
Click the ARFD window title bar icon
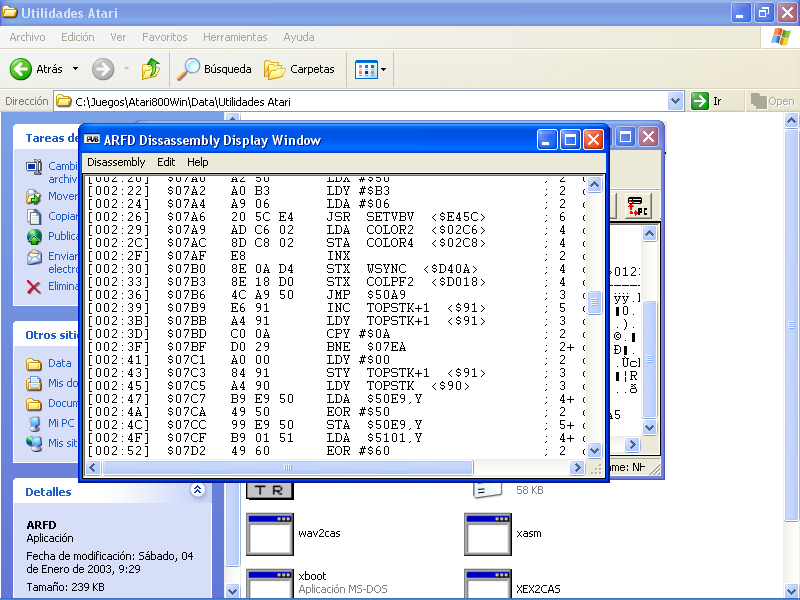(x=92, y=139)
